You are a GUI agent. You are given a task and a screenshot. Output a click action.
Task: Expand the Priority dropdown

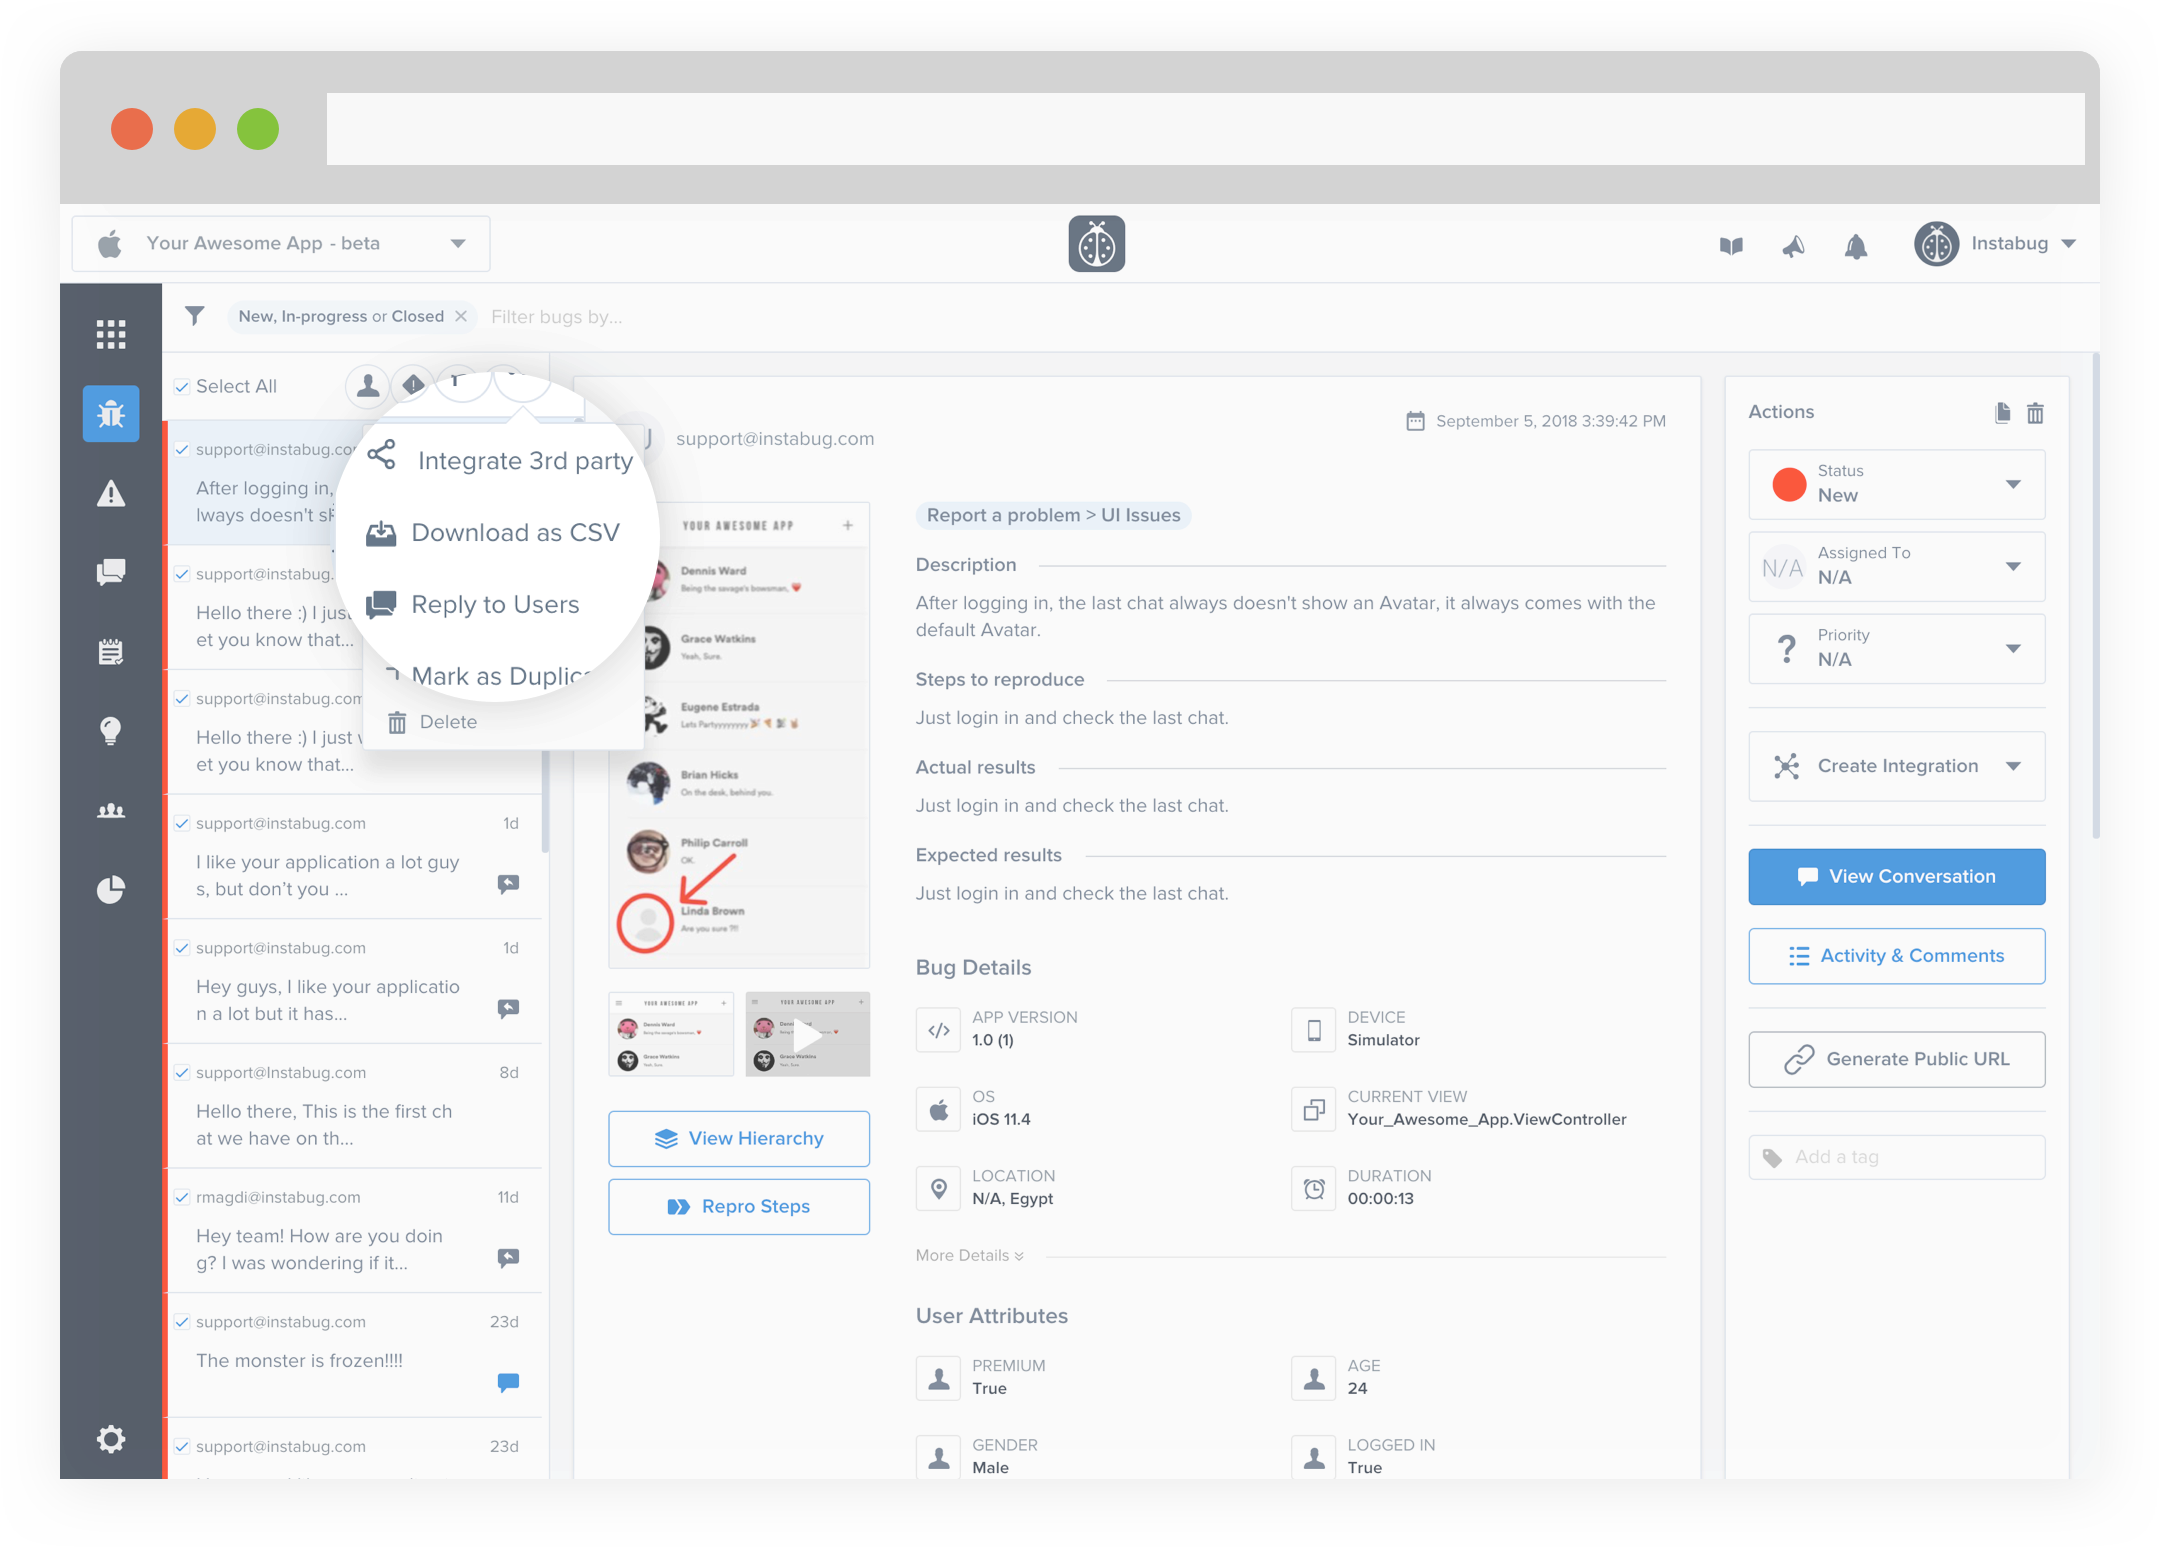pyautogui.click(x=1896, y=648)
